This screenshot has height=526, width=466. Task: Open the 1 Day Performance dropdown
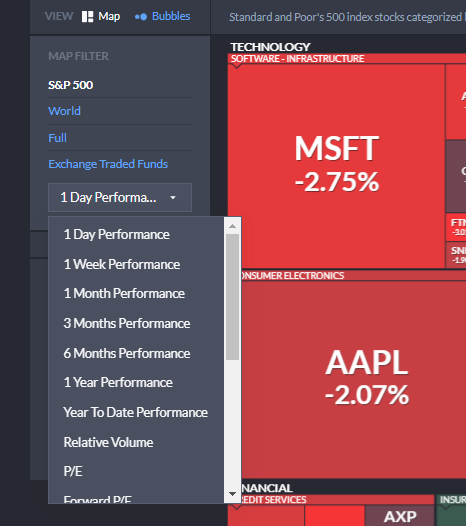point(120,197)
